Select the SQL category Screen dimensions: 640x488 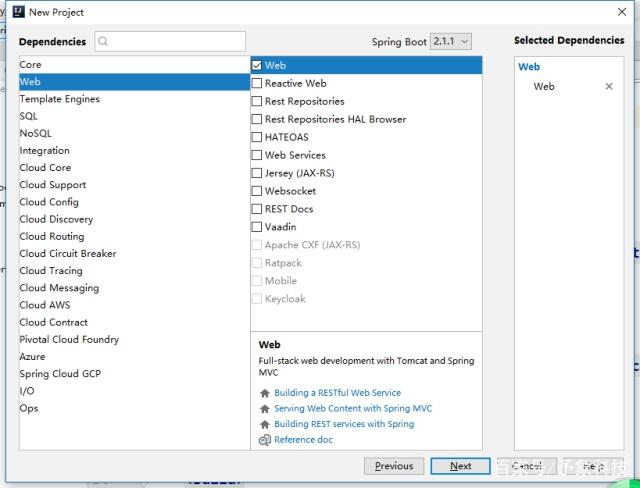(134, 116)
